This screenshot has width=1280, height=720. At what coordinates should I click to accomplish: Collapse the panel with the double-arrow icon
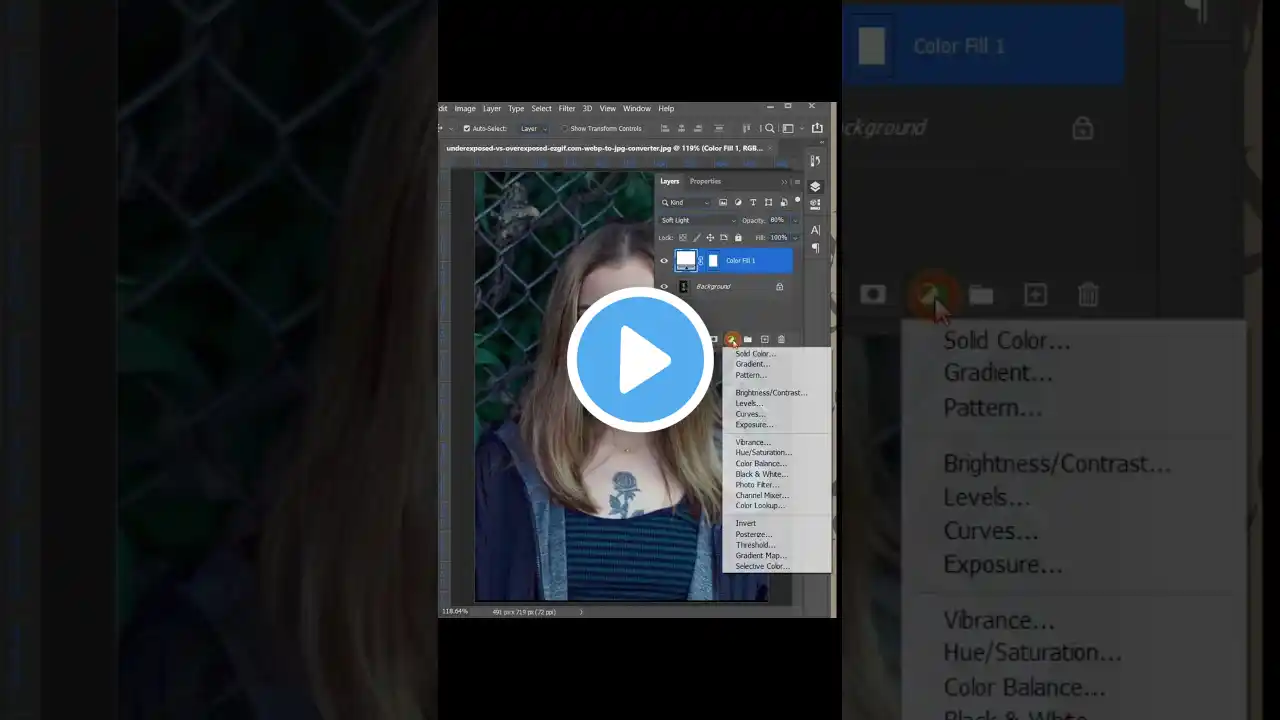pos(784,182)
